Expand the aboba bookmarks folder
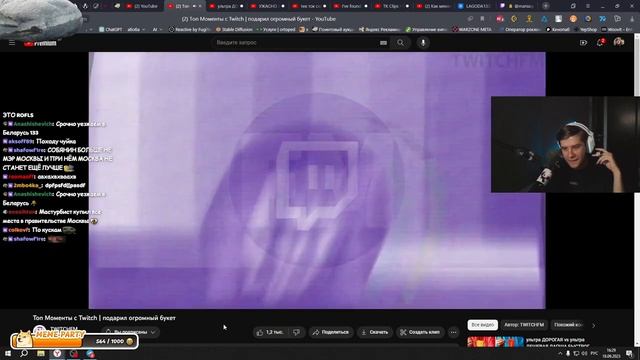The width and height of the screenshot is (640, 360). tap(136, 29)
